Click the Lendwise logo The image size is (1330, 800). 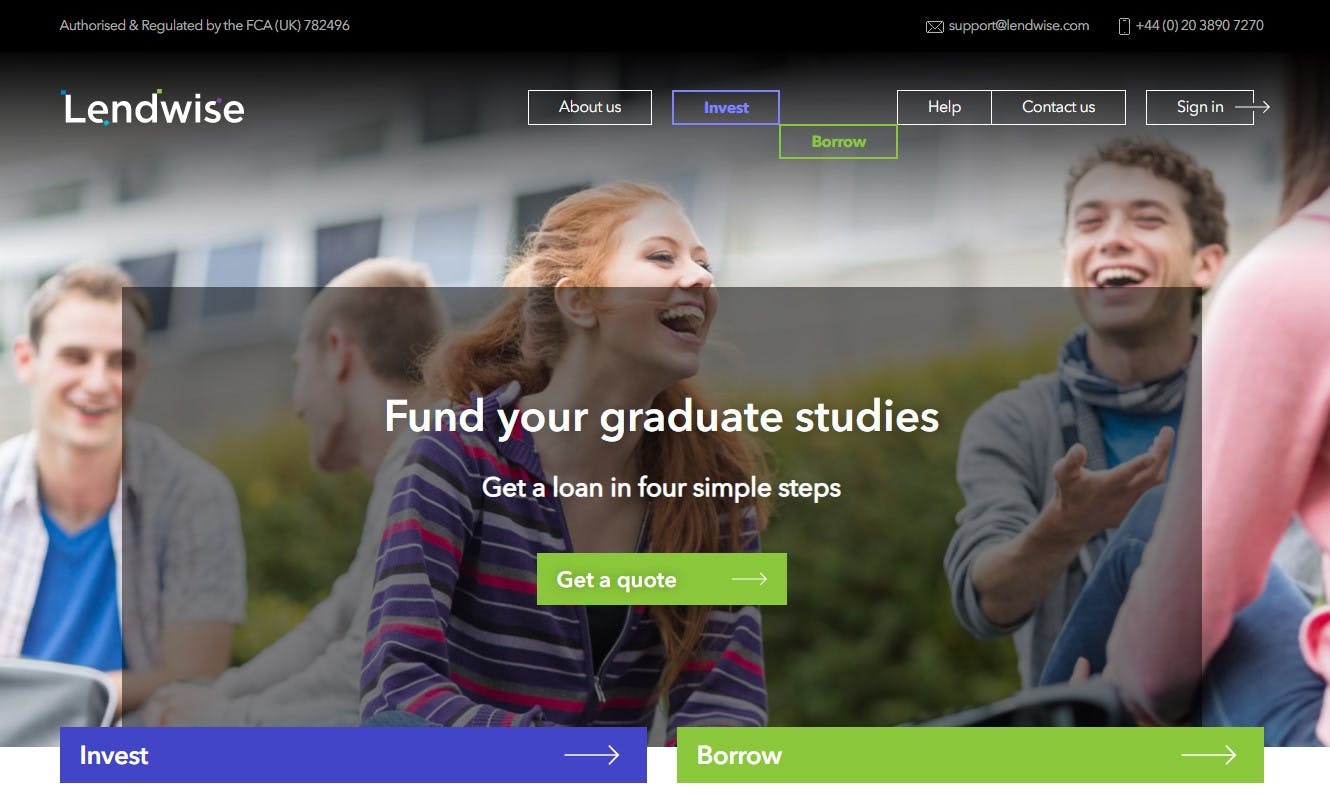(x=152, y=108)
